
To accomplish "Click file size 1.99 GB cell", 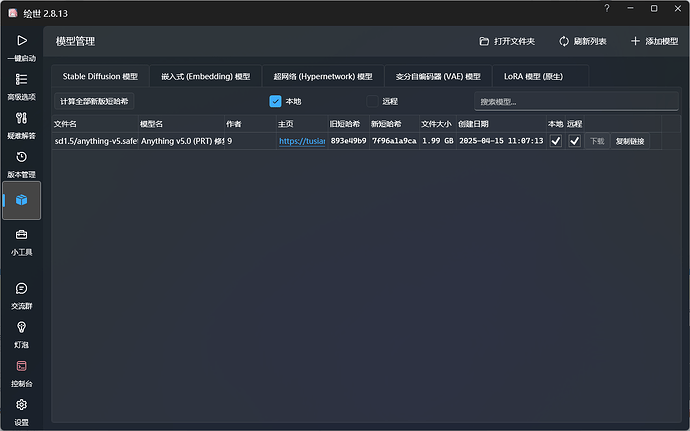I will 438,141.
